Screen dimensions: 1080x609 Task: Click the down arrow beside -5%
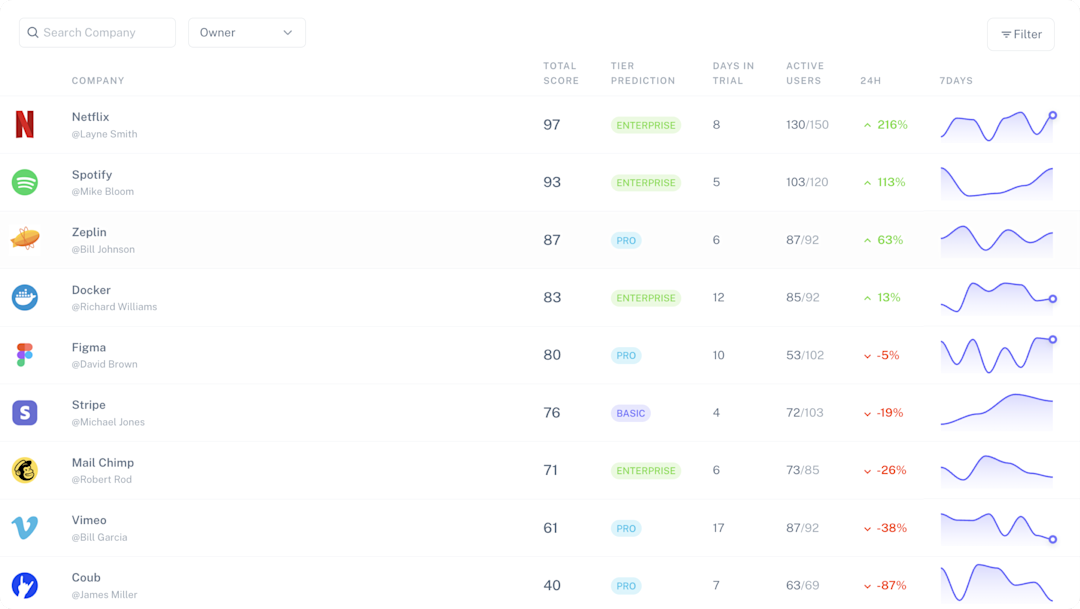867,356
